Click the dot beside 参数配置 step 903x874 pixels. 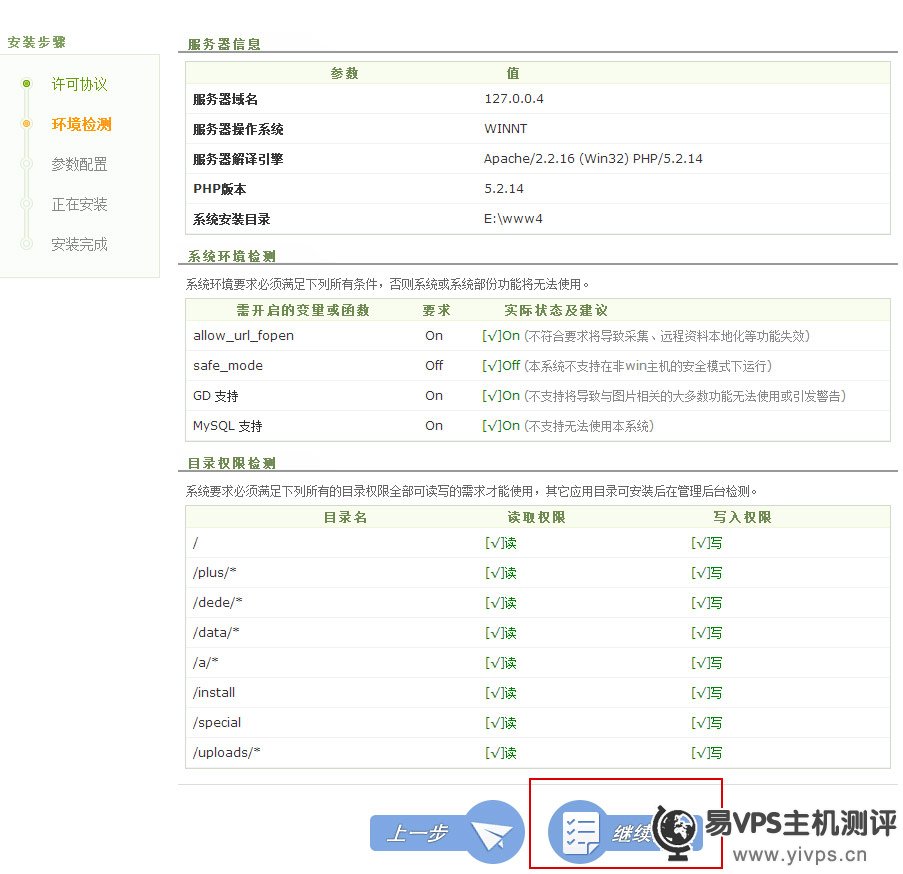[x=25, y=164]
